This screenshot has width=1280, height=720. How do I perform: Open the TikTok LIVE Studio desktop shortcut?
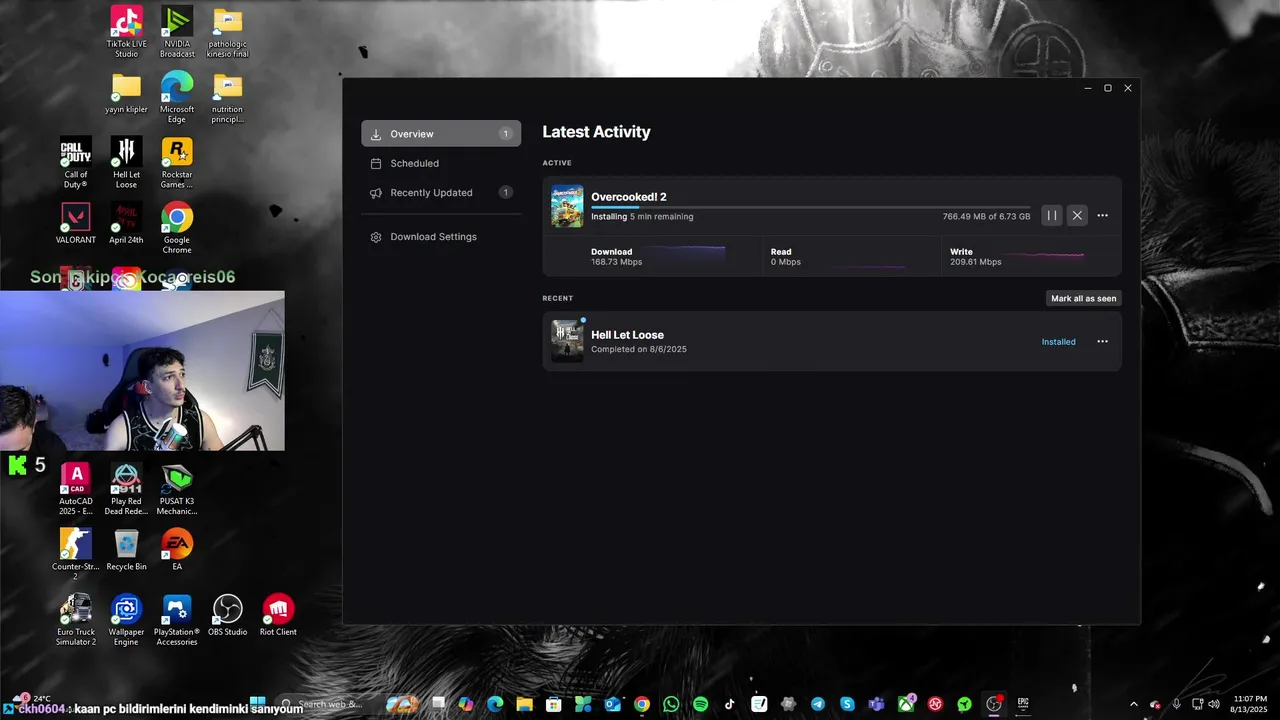(x=126, y=32)
